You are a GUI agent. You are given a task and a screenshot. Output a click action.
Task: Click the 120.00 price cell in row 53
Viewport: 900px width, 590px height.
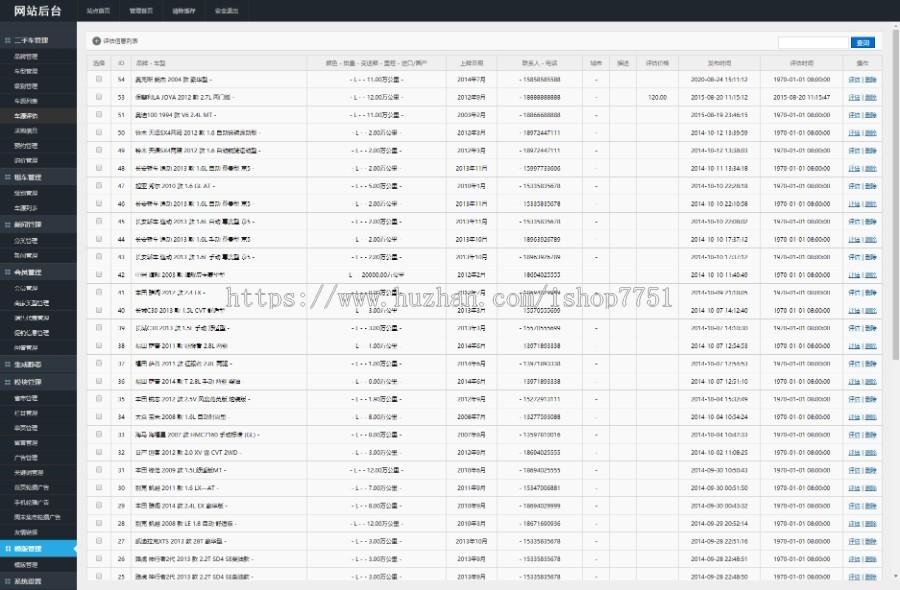coord(657,98)
